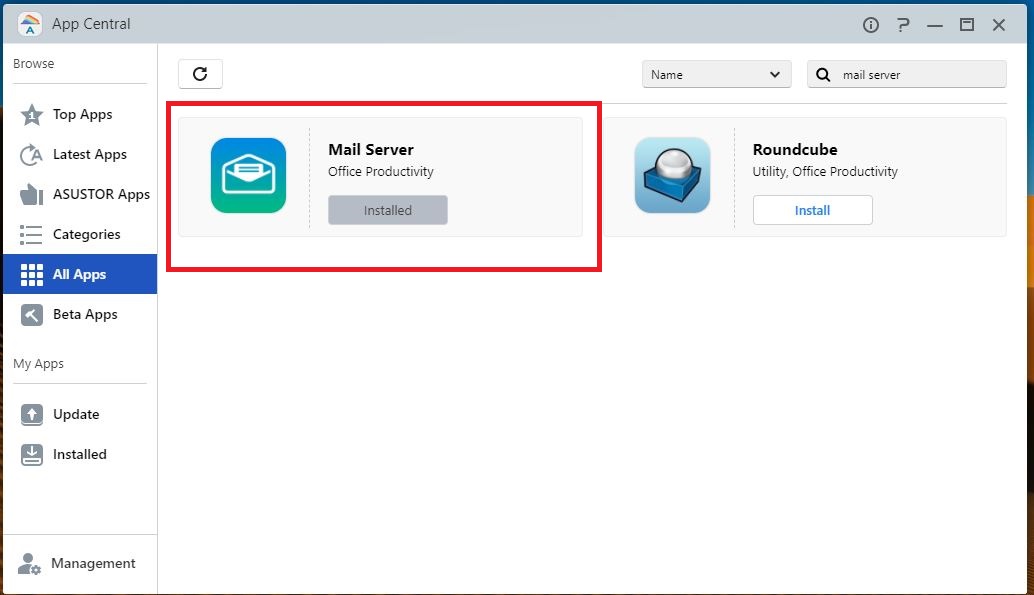The height and width of the screenshot is (595, 1034).
Task: Click the Installed button for Mail Server
Action: pyautogui.click(x=388, y=210)
